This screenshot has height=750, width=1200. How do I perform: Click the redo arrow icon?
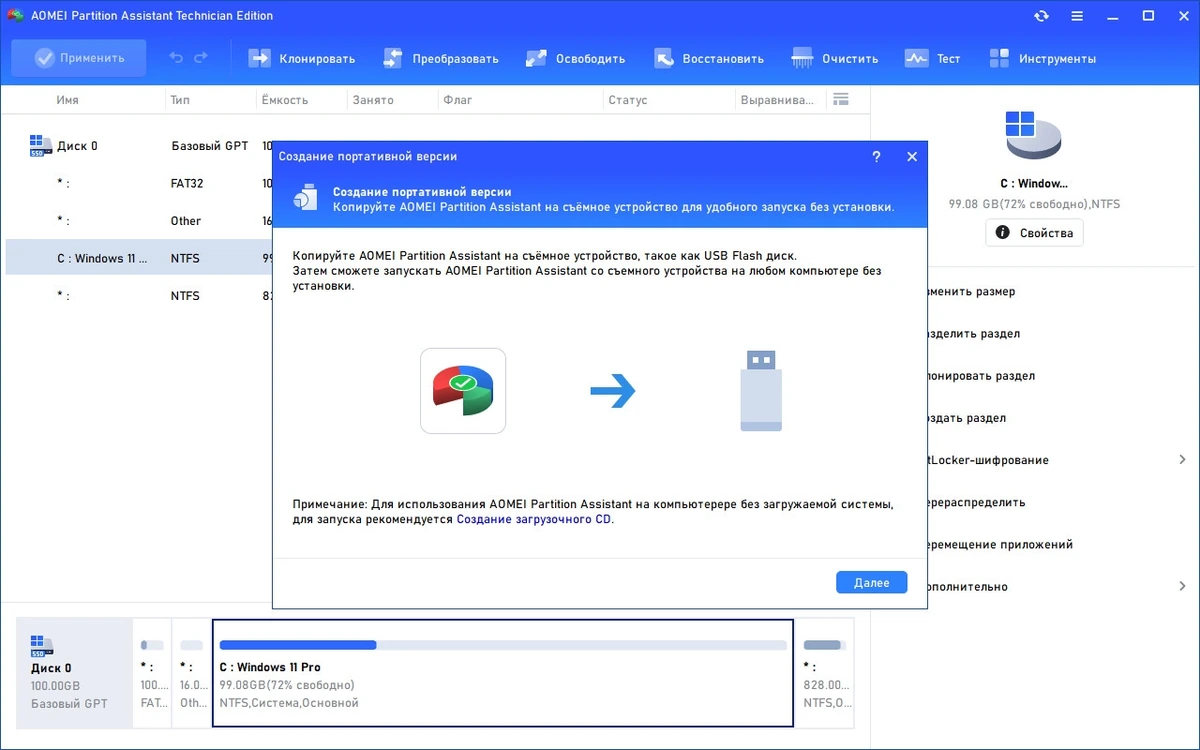pyautogui.click(x=201, y=58)
